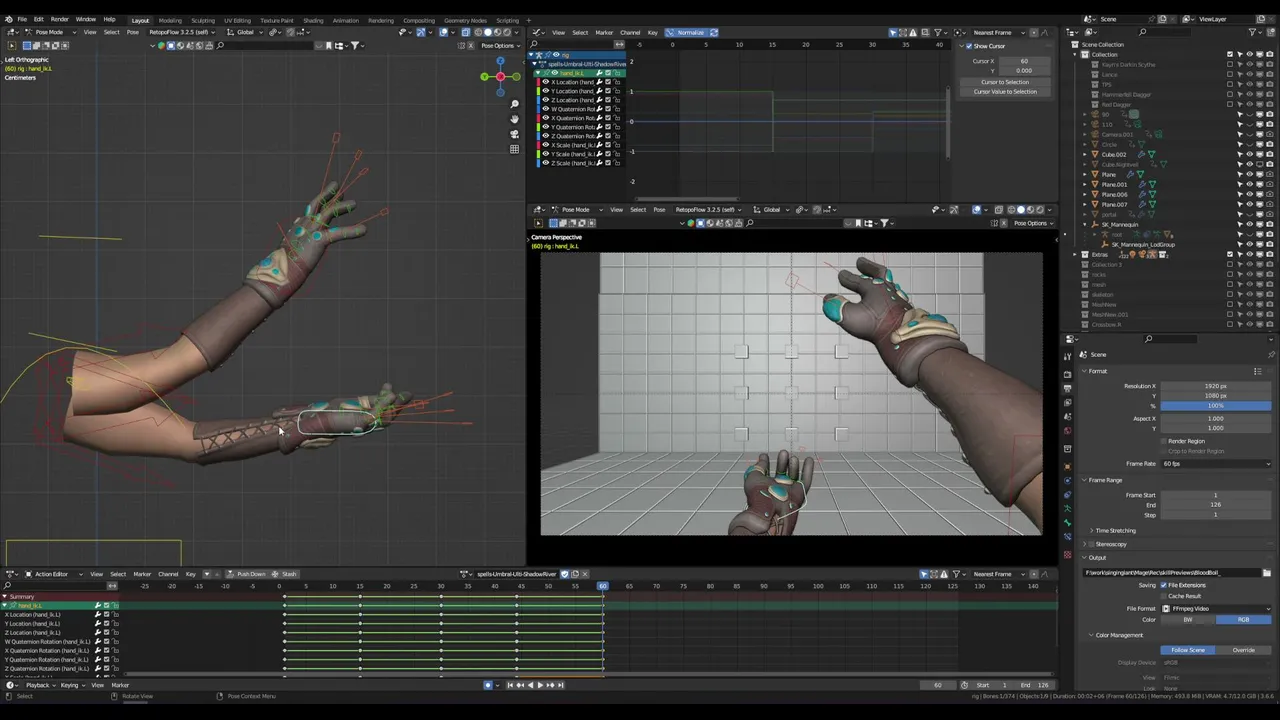
Task: Uncheck the Extras collection exclude checkbox
Action: pyautogui.click(x=1230, y=255)
